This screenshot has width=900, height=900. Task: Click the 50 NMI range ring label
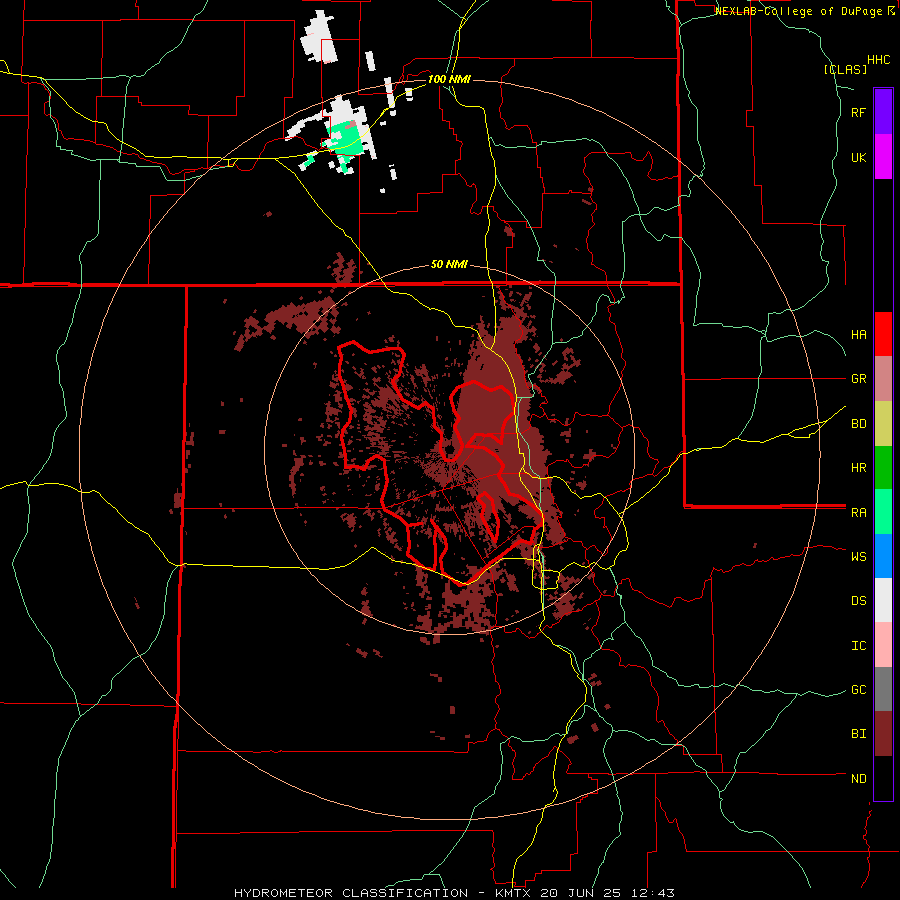point(449,265)
